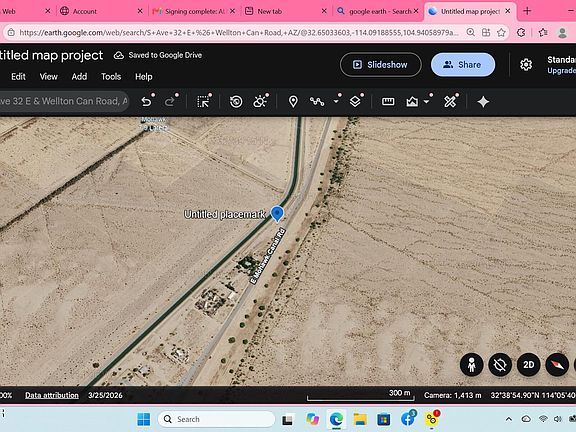Add a placemark pin

pos(293,101)
